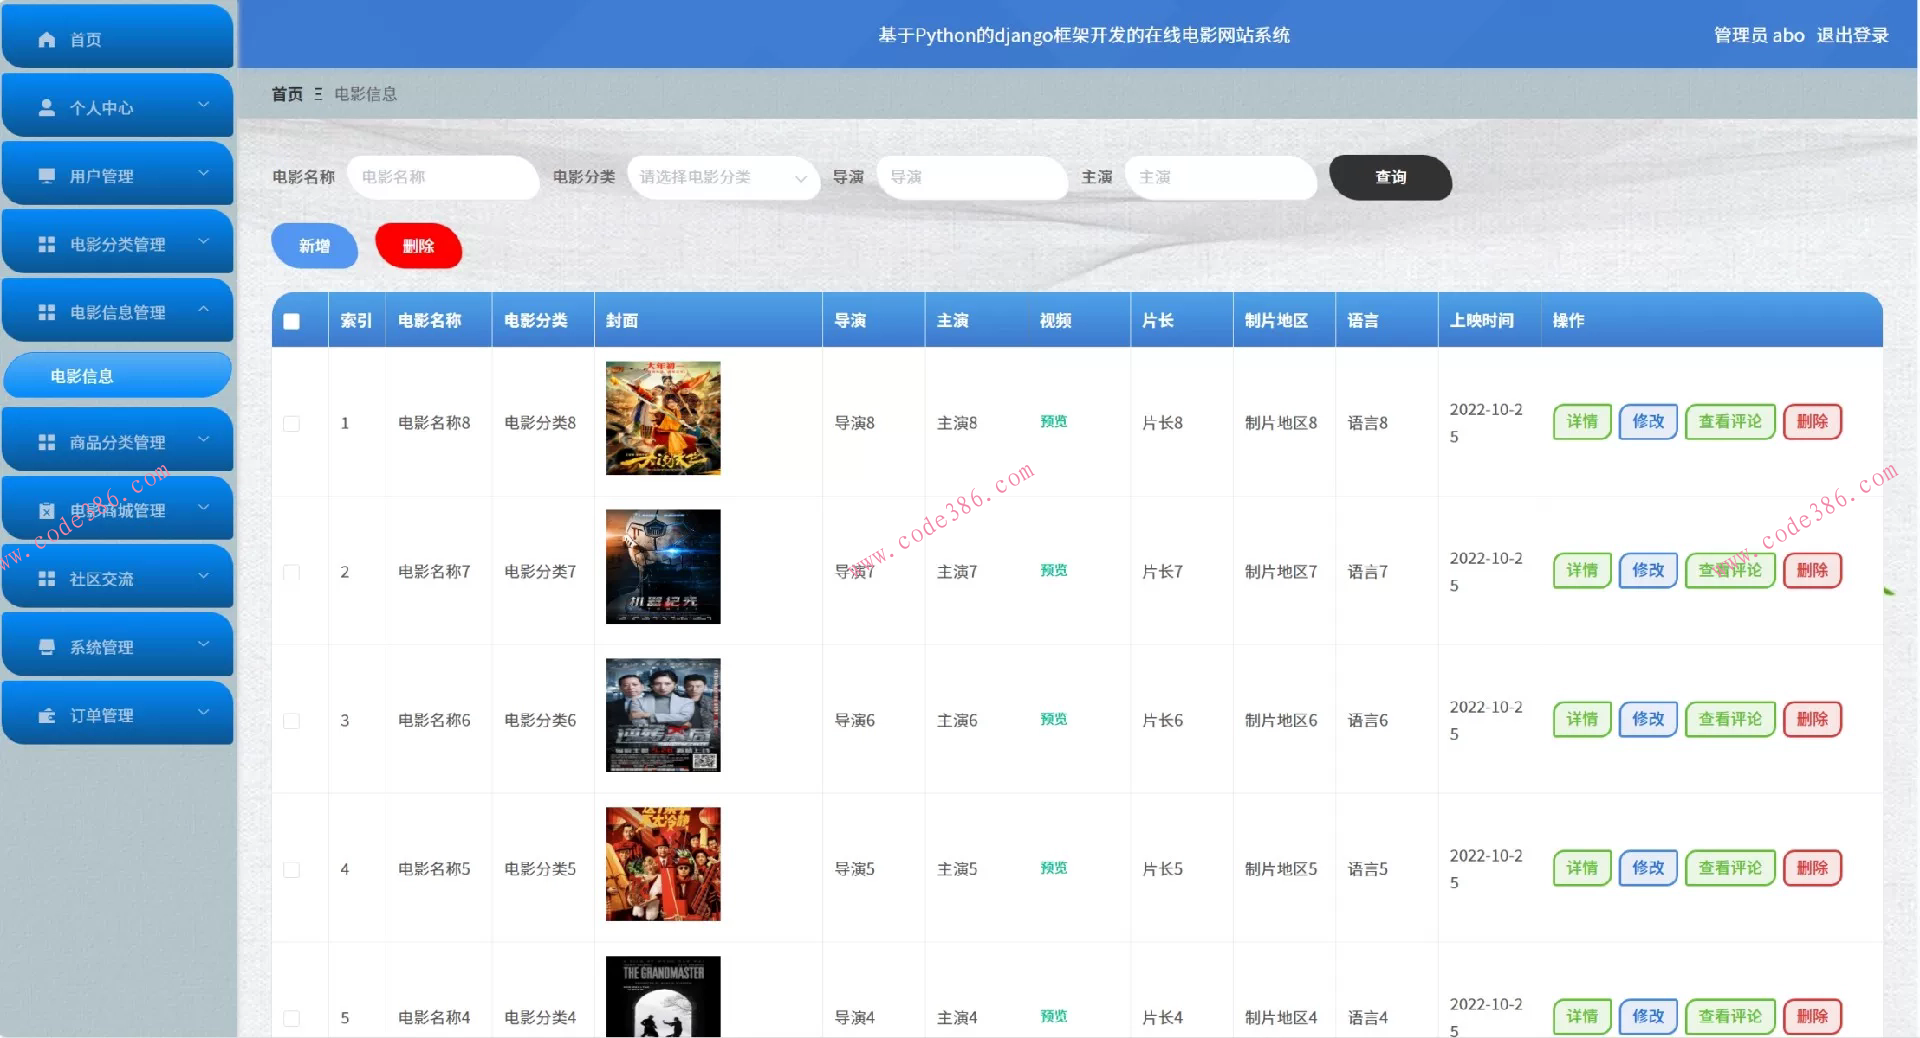Check the select-all checkbox in table header
The height and width of the screenshot is (1038, 1920).
[291, 322]
